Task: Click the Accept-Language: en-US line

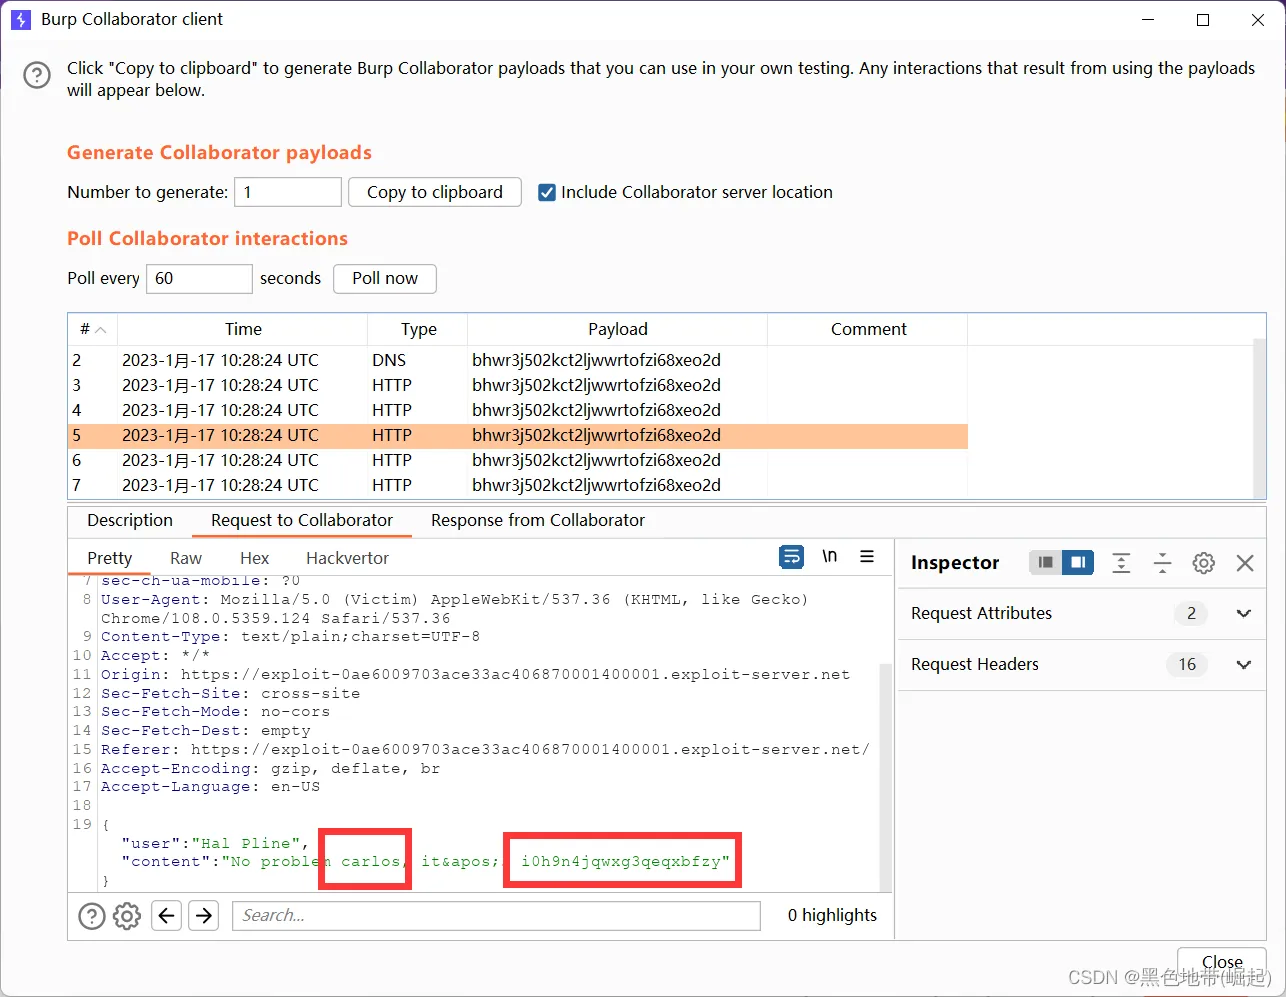Action: pos(210,786)
